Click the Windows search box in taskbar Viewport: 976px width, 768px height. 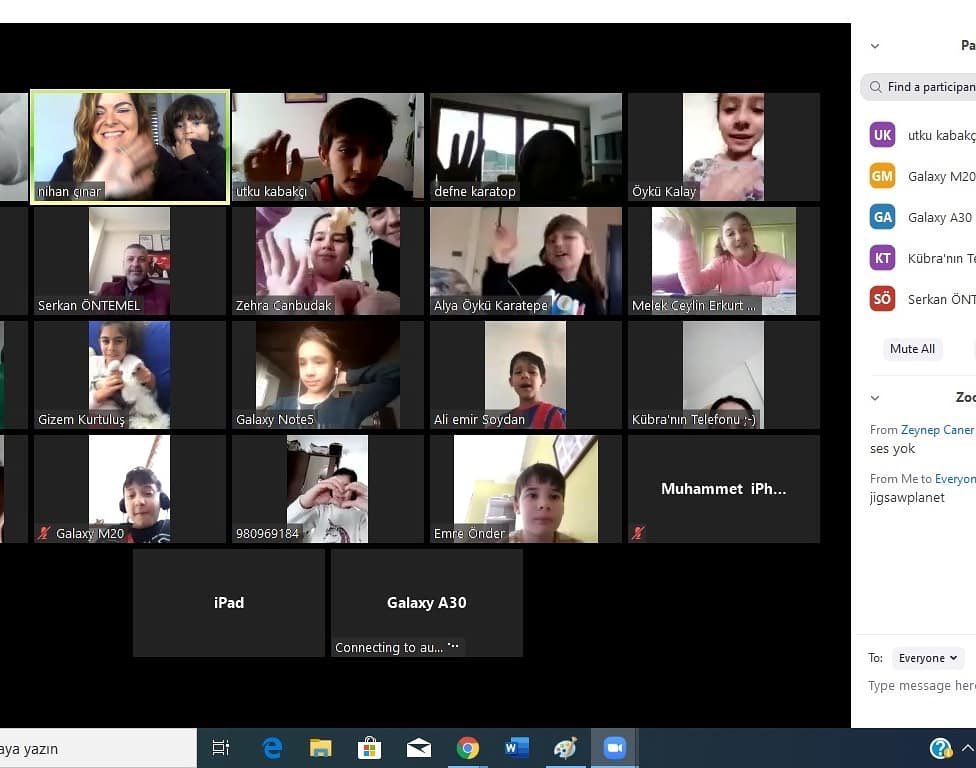(x=96, y=749)
